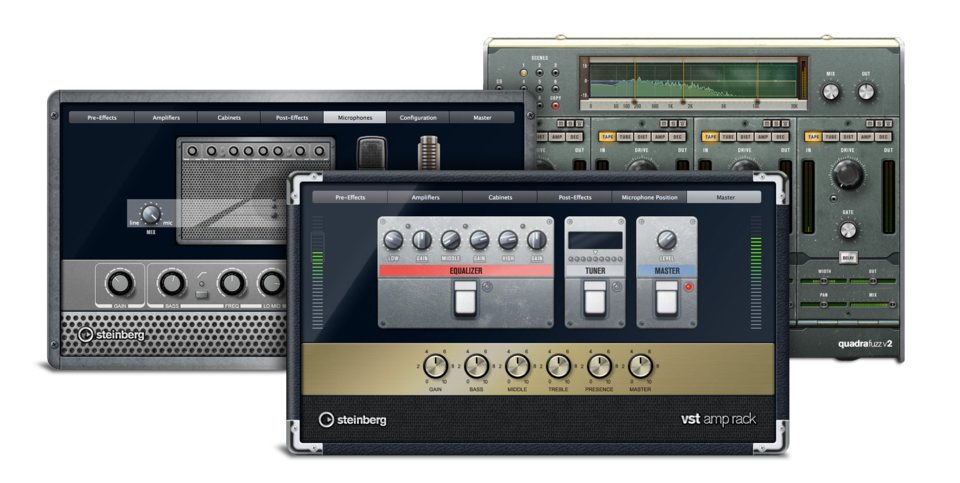Click the amp BASS knob on gold panel
Screen dimensions: 960x483
tap(476, 367)
